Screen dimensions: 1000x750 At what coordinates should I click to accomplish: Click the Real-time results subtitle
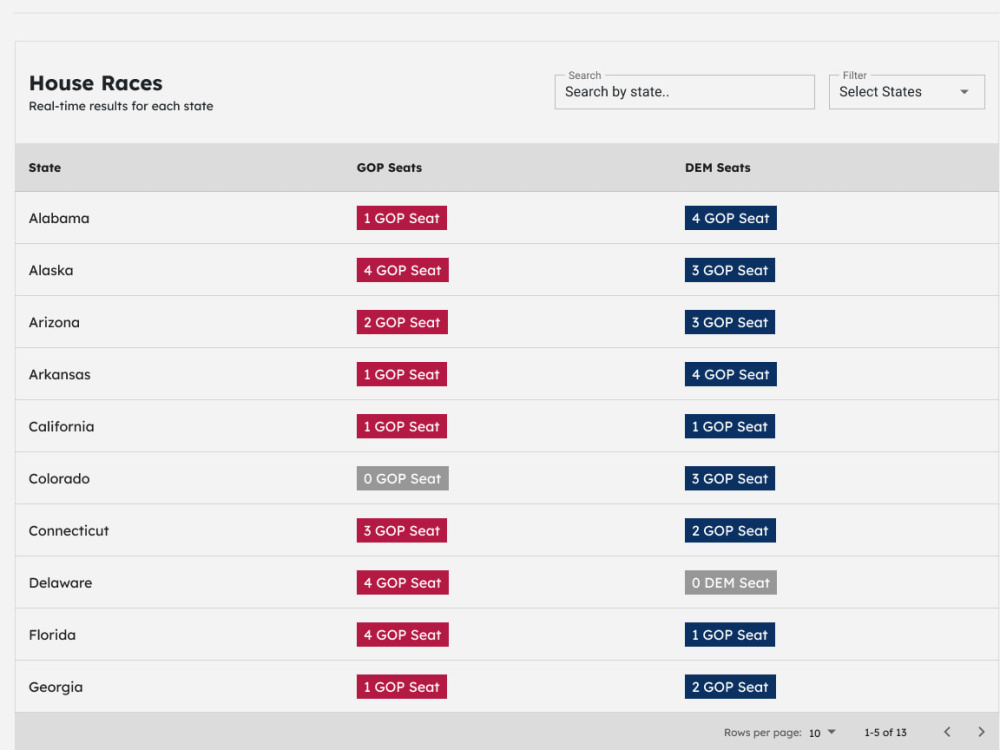[121, 107]
